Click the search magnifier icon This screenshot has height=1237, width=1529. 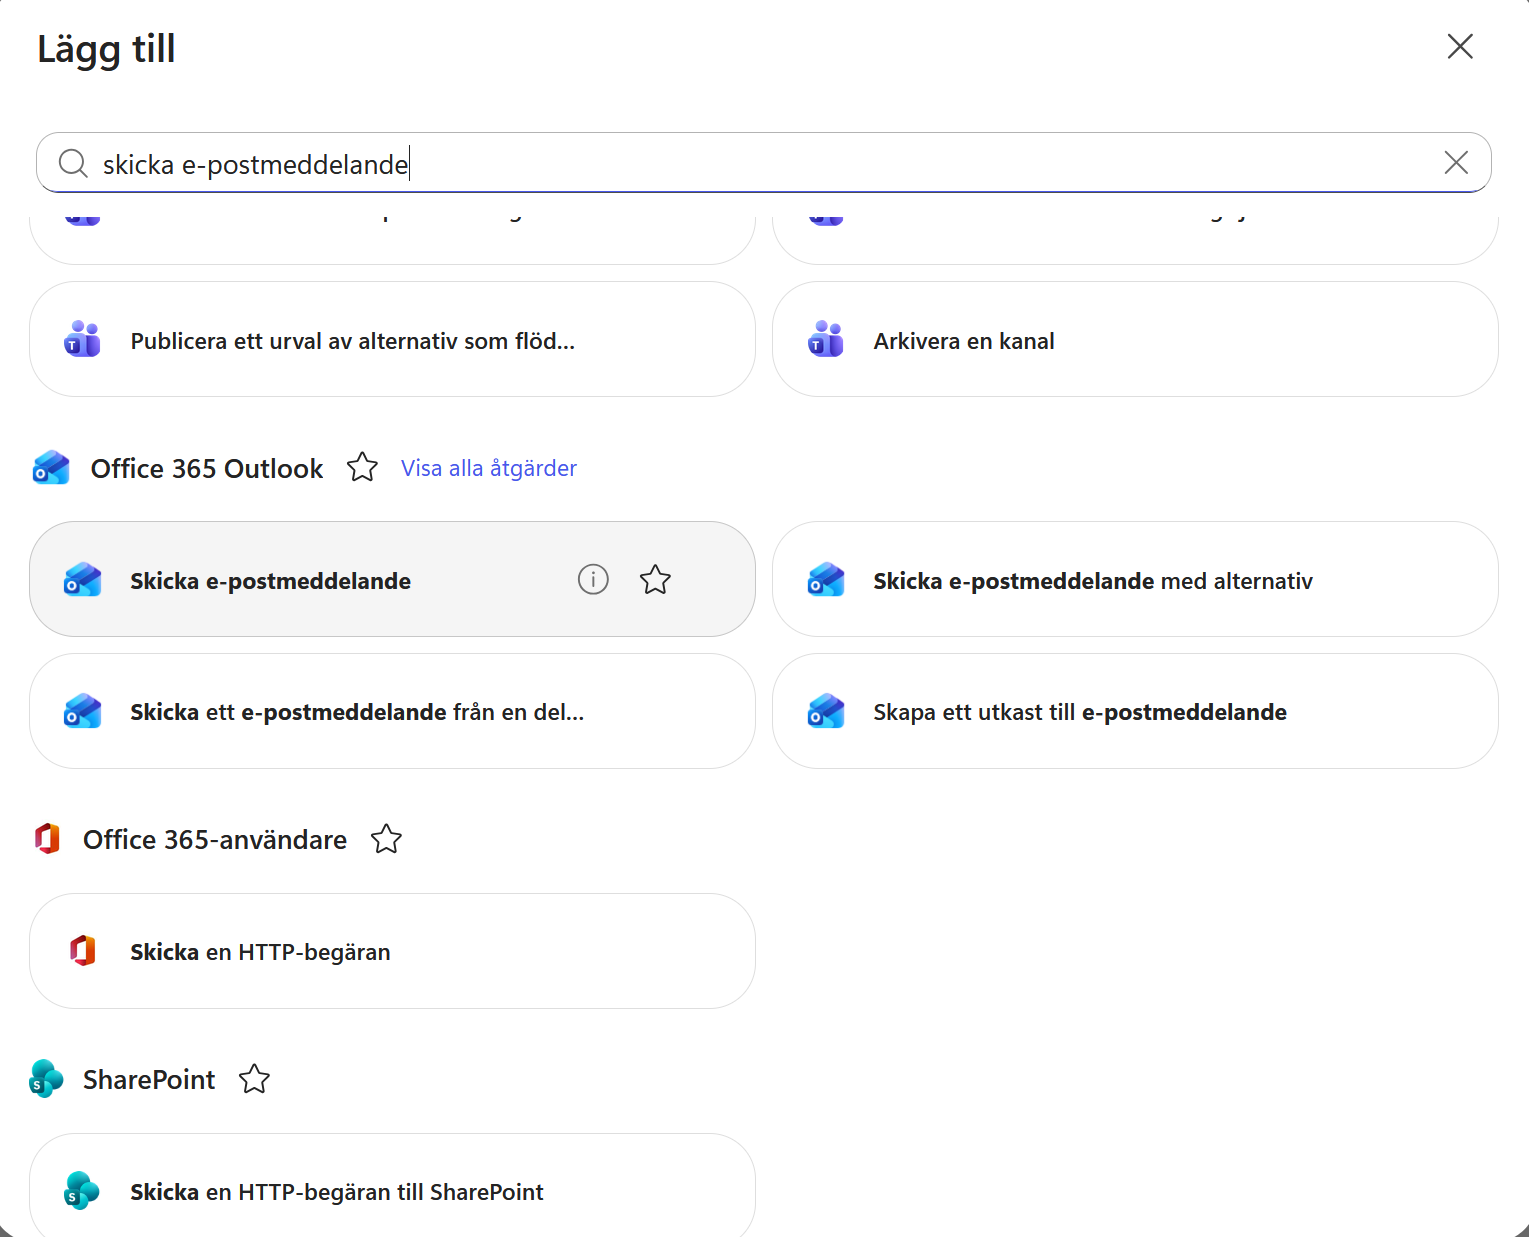[73, 163]
